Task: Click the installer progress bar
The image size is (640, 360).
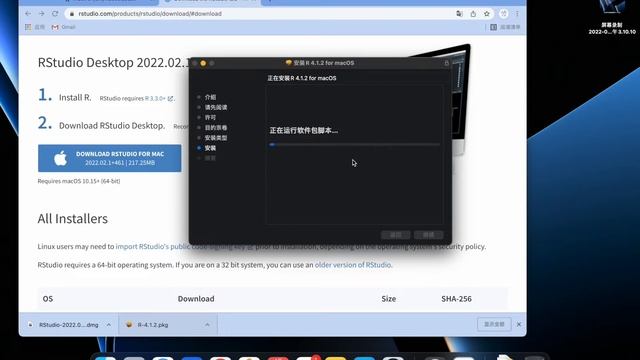Action: [354, 144]
